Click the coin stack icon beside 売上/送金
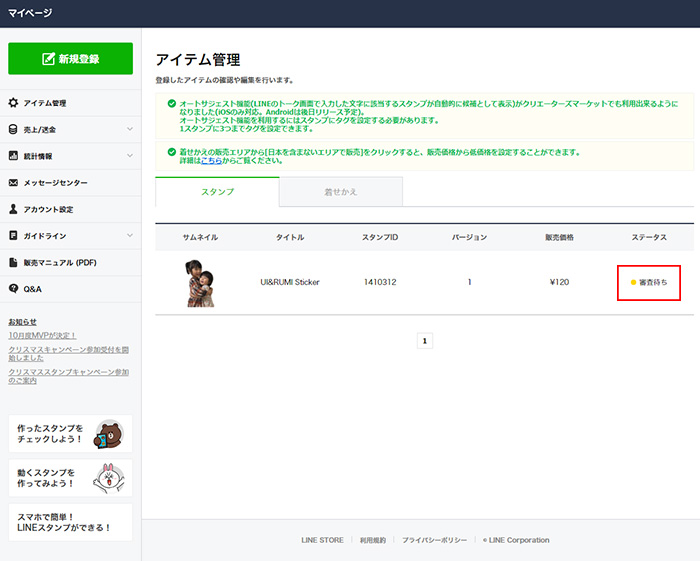Image resolution: width=700 pixels, height=561 pixels. point(13,129)
